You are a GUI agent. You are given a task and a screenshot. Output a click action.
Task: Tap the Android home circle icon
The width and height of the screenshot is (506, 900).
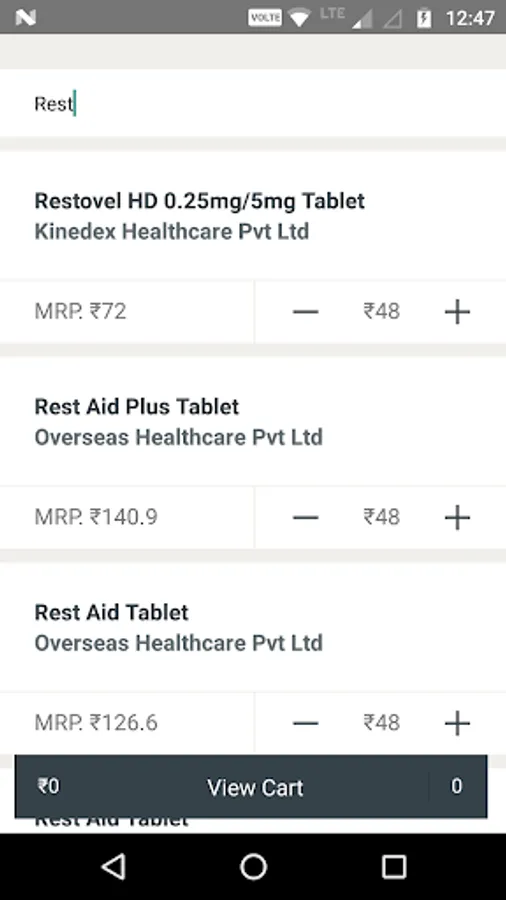click(253, 866)
